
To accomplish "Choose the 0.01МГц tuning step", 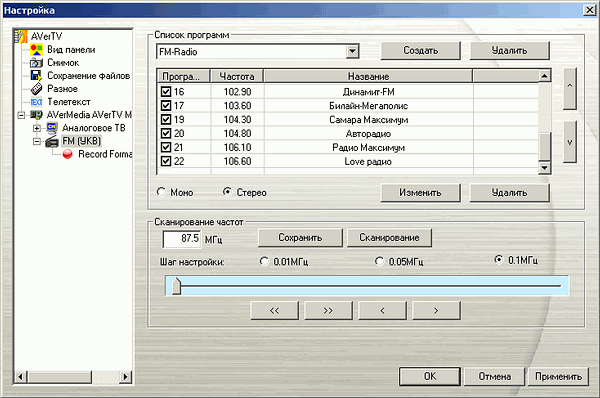I will click(x=264, y=261).
